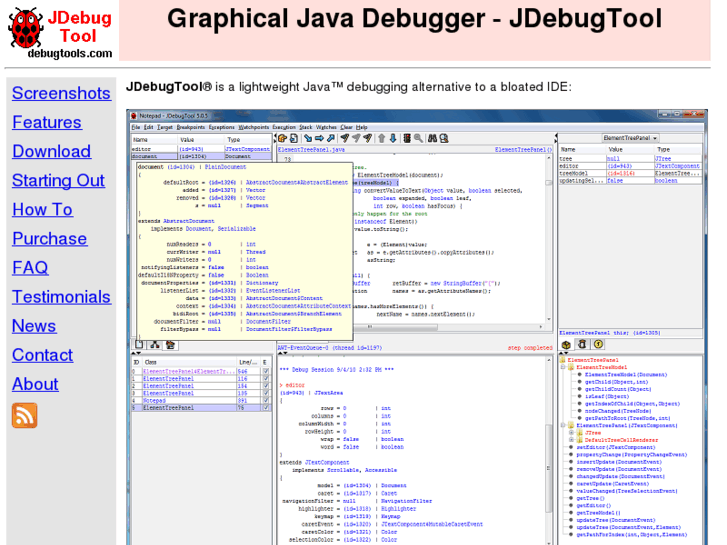Click the grayed-out middle run toolbar icon
This screenshot has width=727, height=545.
tap(356, 138)
